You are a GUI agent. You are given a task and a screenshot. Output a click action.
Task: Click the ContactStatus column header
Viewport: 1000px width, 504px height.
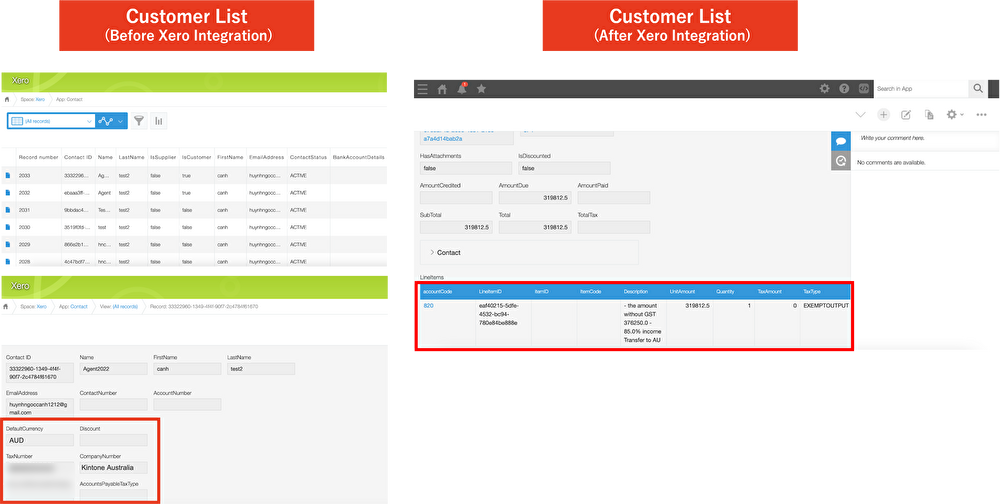307,156
